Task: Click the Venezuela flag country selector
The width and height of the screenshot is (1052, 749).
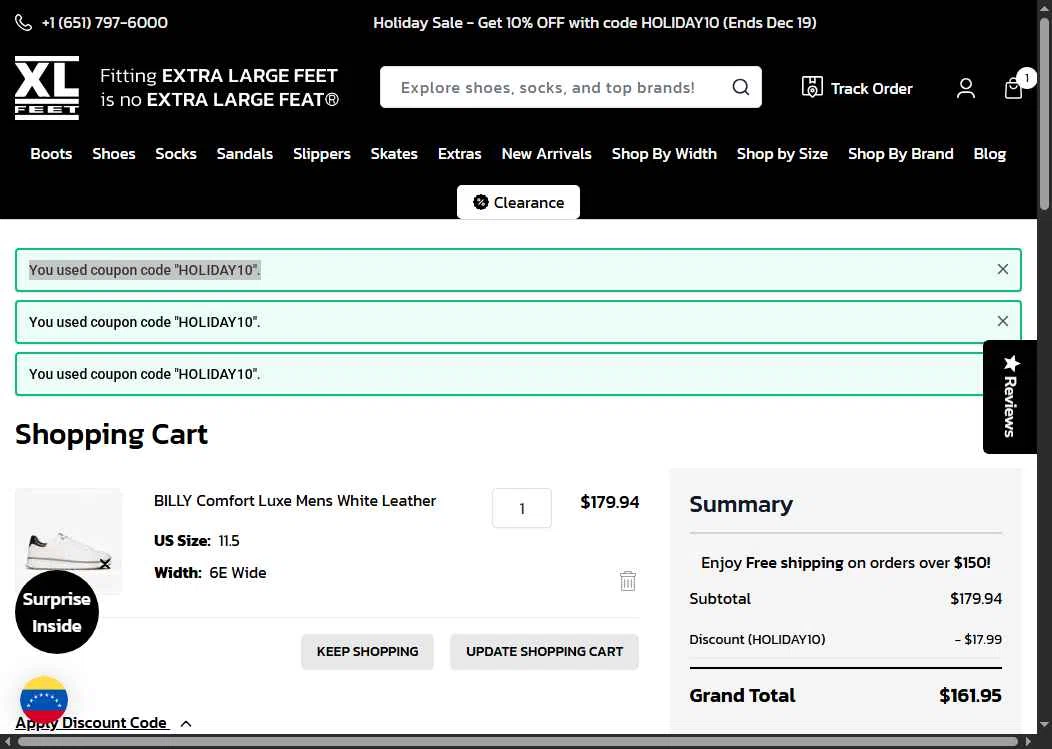Action: coord(44,700)
